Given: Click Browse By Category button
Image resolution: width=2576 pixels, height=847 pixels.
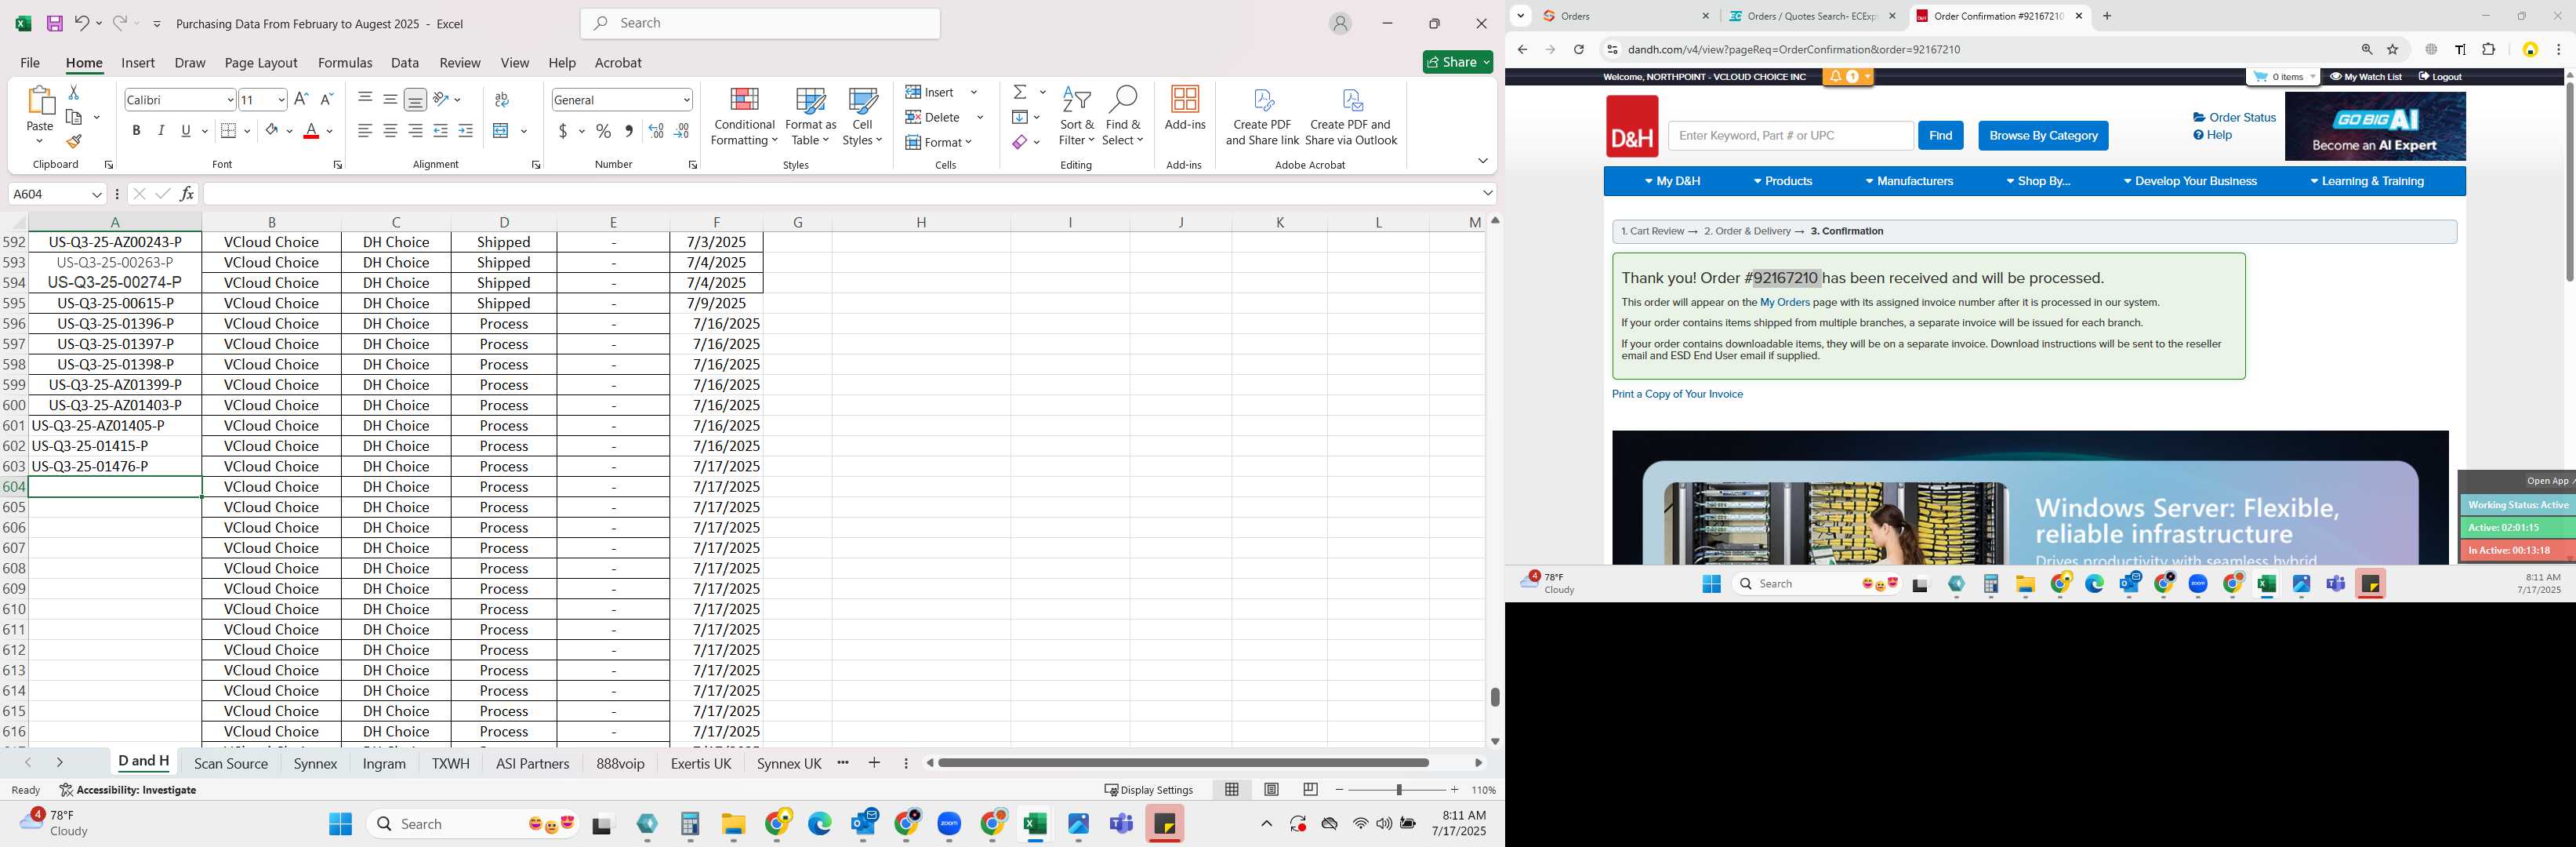Looking at the screenshot, I should [2043, 135].
